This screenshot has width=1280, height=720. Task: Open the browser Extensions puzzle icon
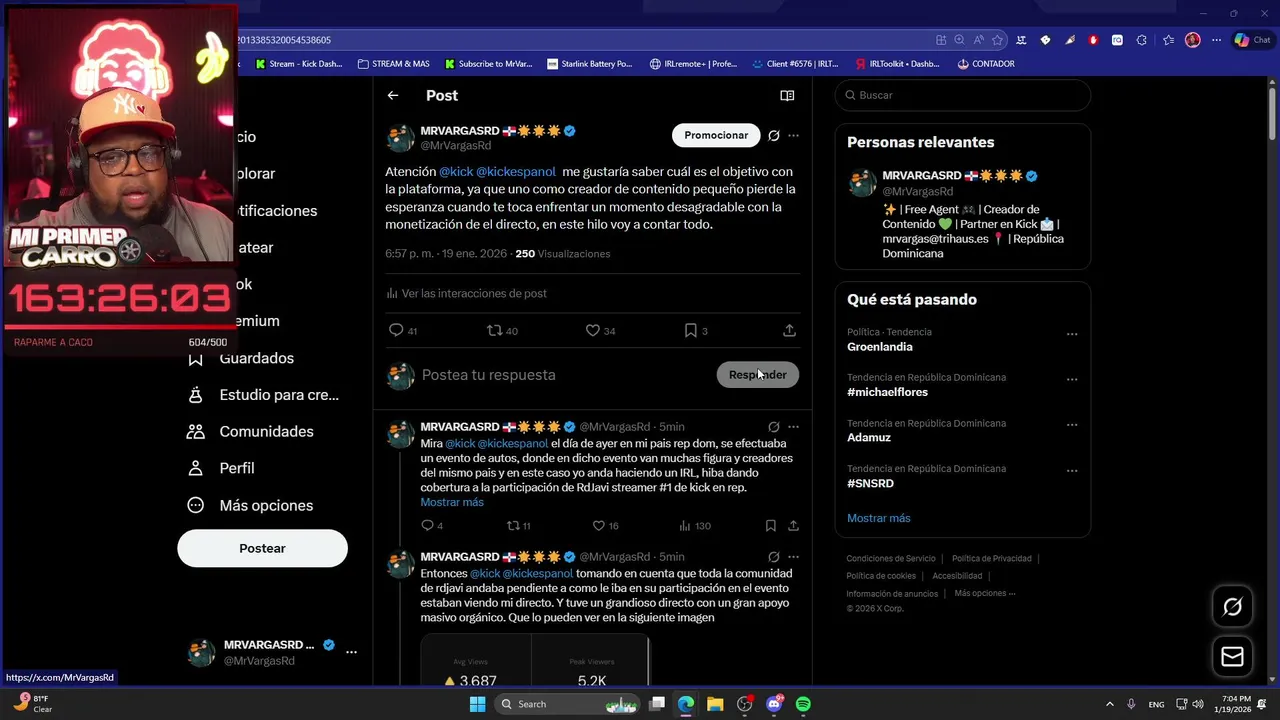click(1141, 40)
